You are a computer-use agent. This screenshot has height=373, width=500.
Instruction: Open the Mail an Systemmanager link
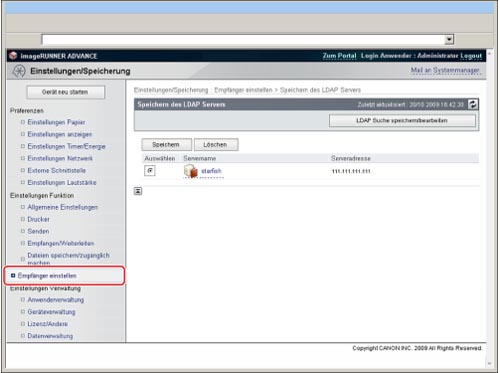(445, 70)
